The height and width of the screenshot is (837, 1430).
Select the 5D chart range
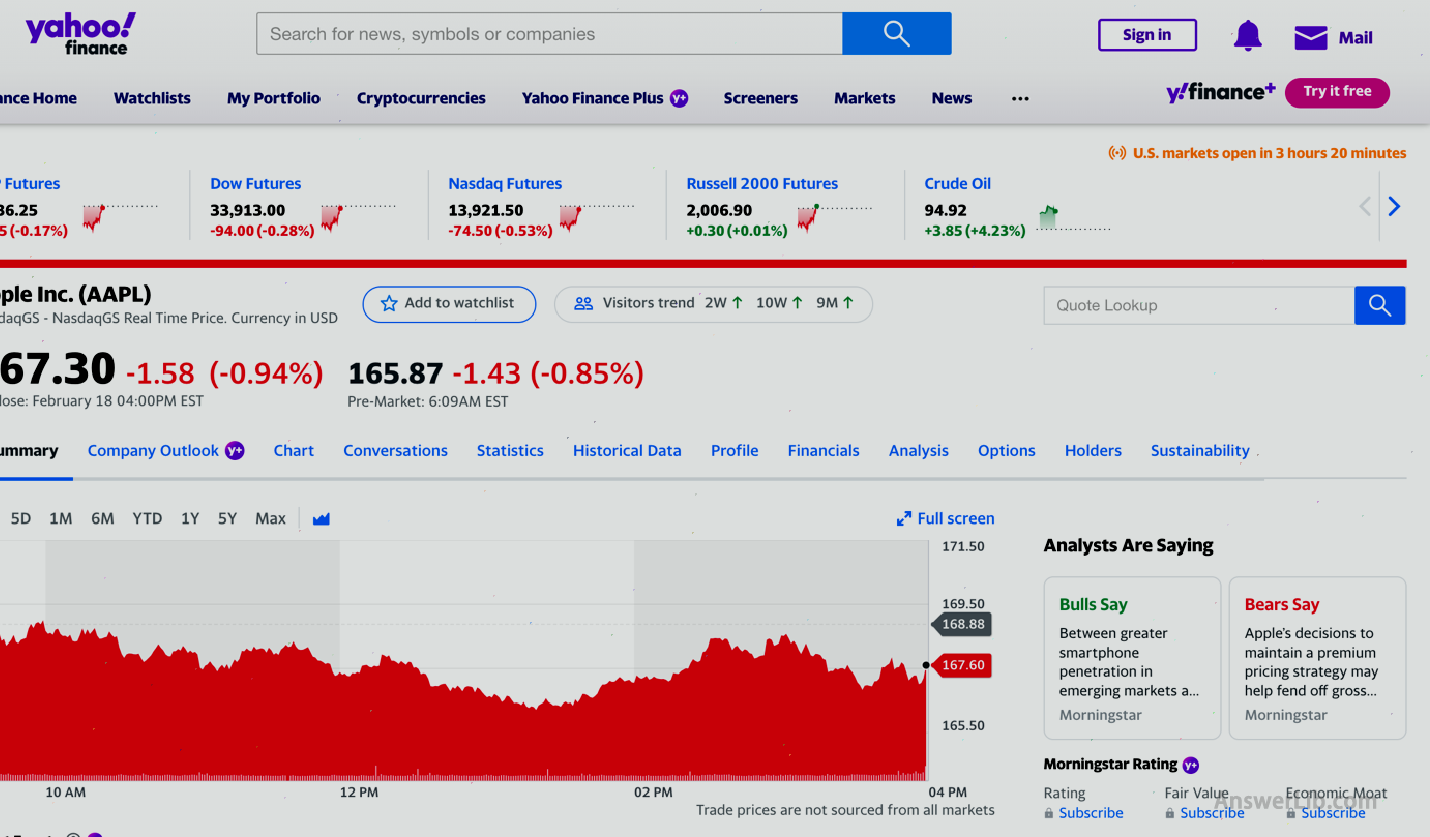click(x=21, y=519)
